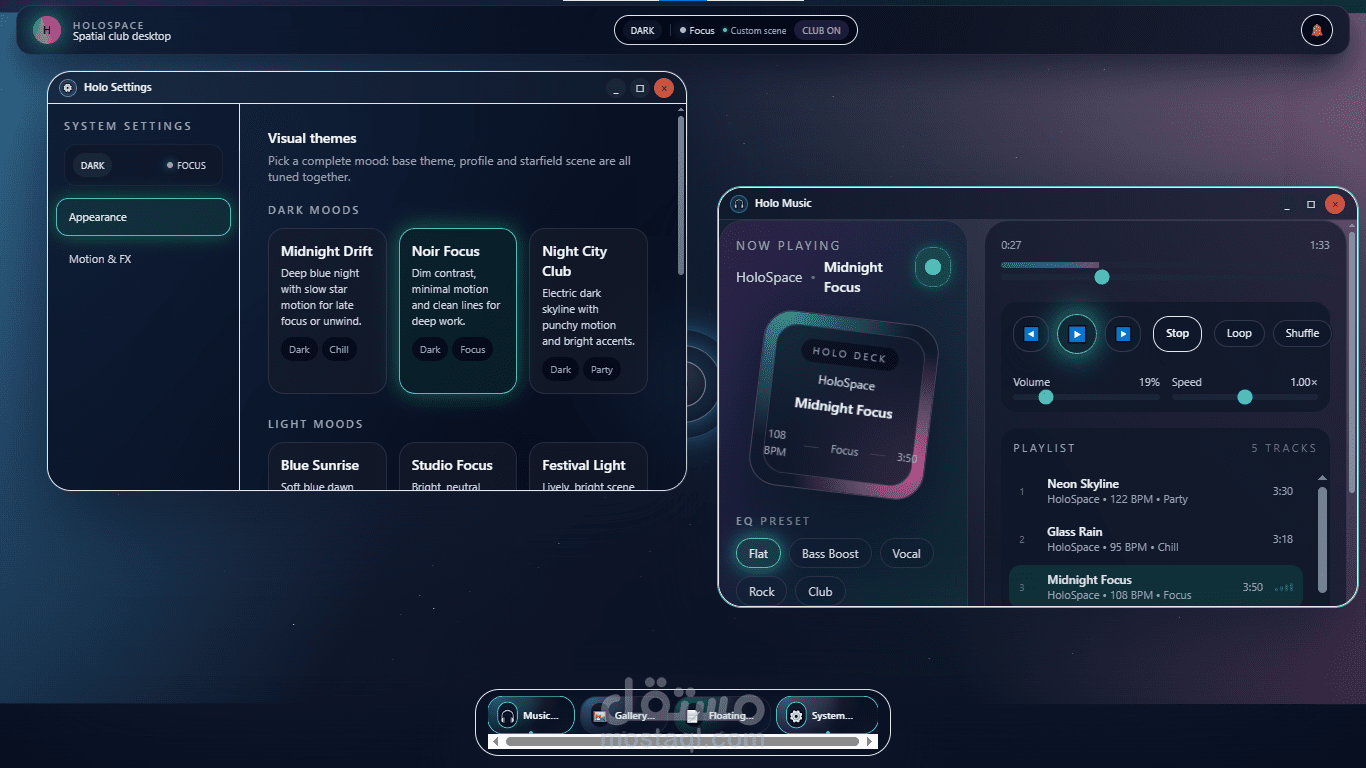This screenshot has height=768, width=1366.
Task: Click the playlist vertical scrollbar
Action: point(1323,540)
